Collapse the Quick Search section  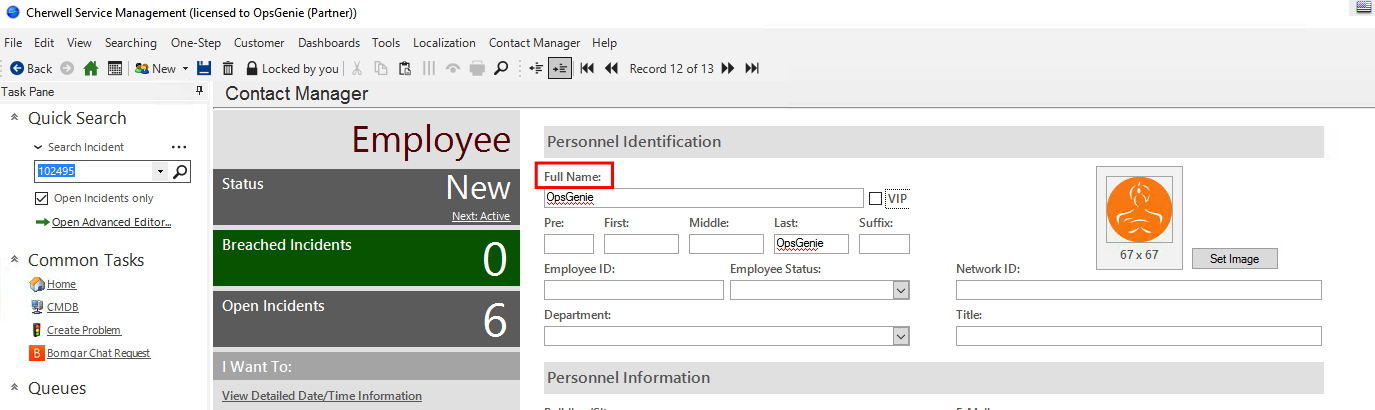pyautogui.click(x=15, y=118)
